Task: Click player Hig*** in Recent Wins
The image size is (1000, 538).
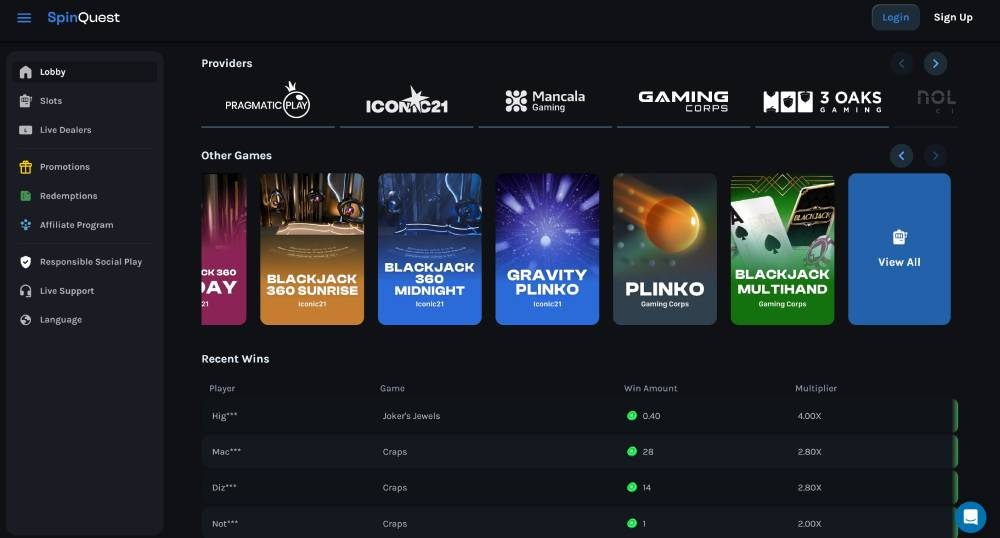Action: tap(224, 416)
